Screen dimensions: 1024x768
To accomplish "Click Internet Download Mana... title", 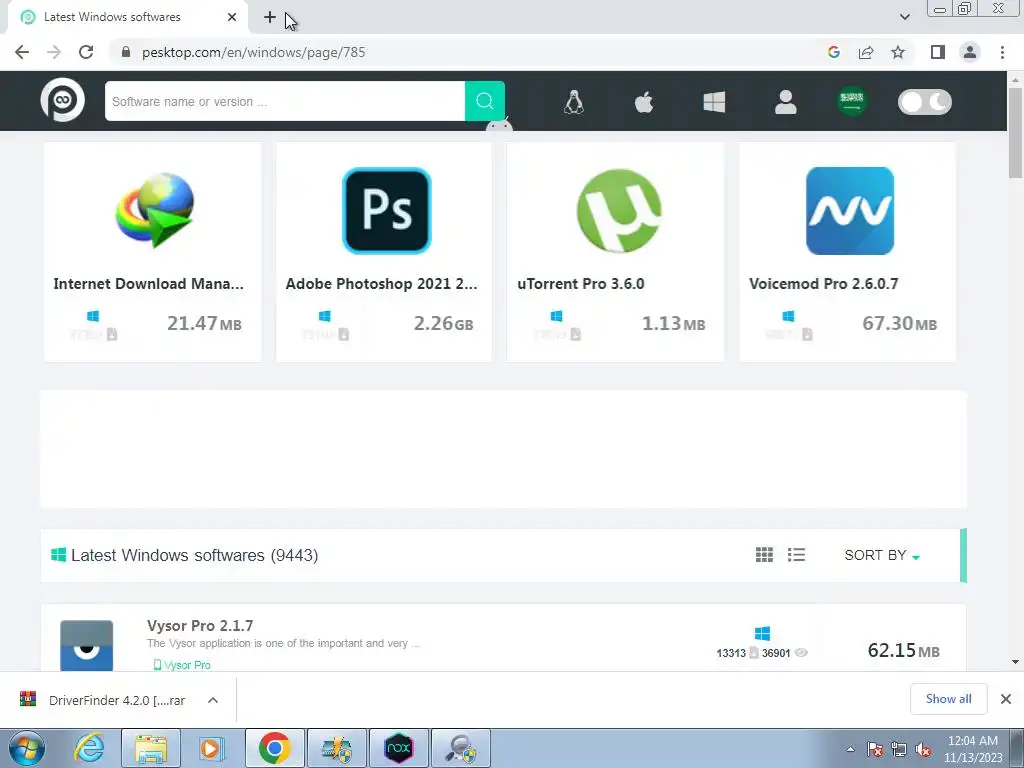I will tap(148, 284).
